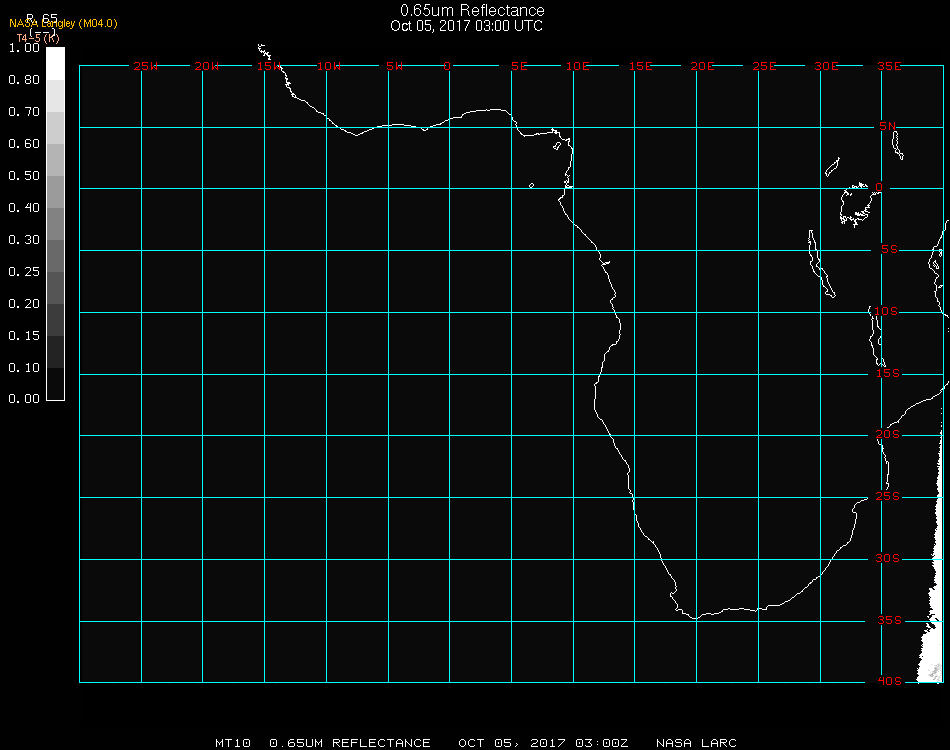Click the 15S latitude label
Screen dimensions: 950x750
[x=888, y=373]
